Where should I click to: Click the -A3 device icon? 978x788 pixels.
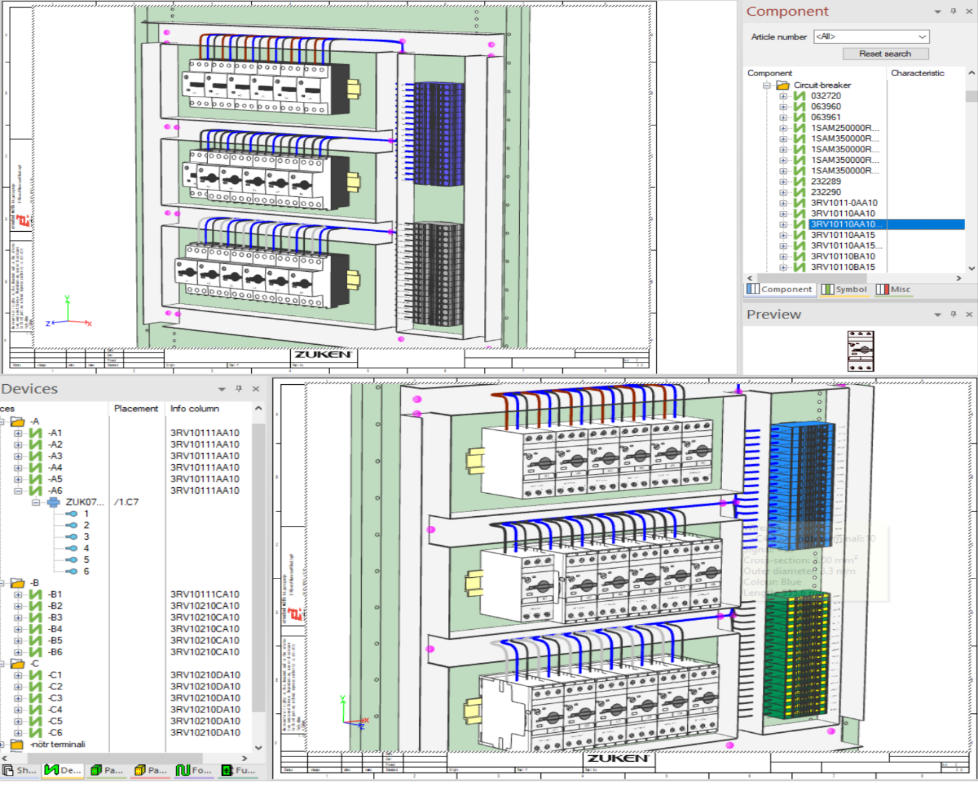36,456
